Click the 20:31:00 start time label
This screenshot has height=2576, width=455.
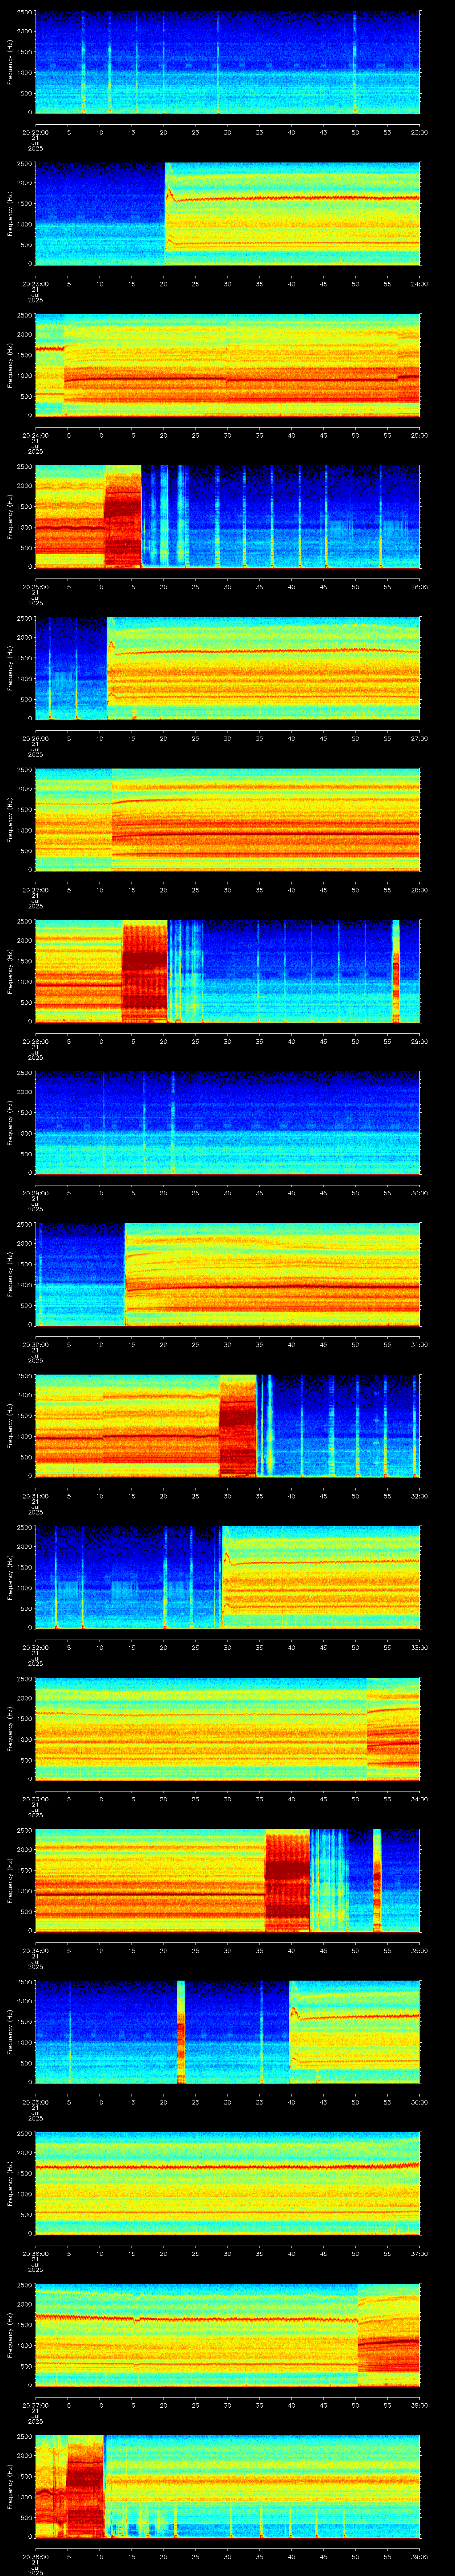(x=35, y=1496)
